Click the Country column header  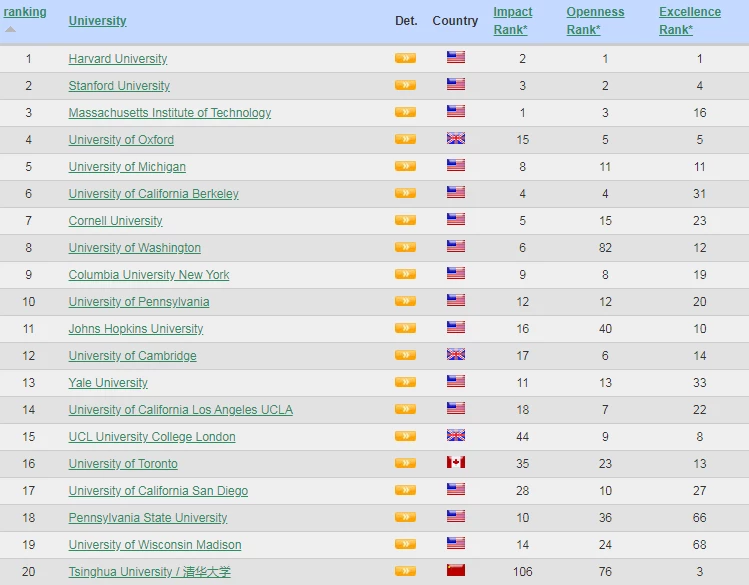pos(455,21)
